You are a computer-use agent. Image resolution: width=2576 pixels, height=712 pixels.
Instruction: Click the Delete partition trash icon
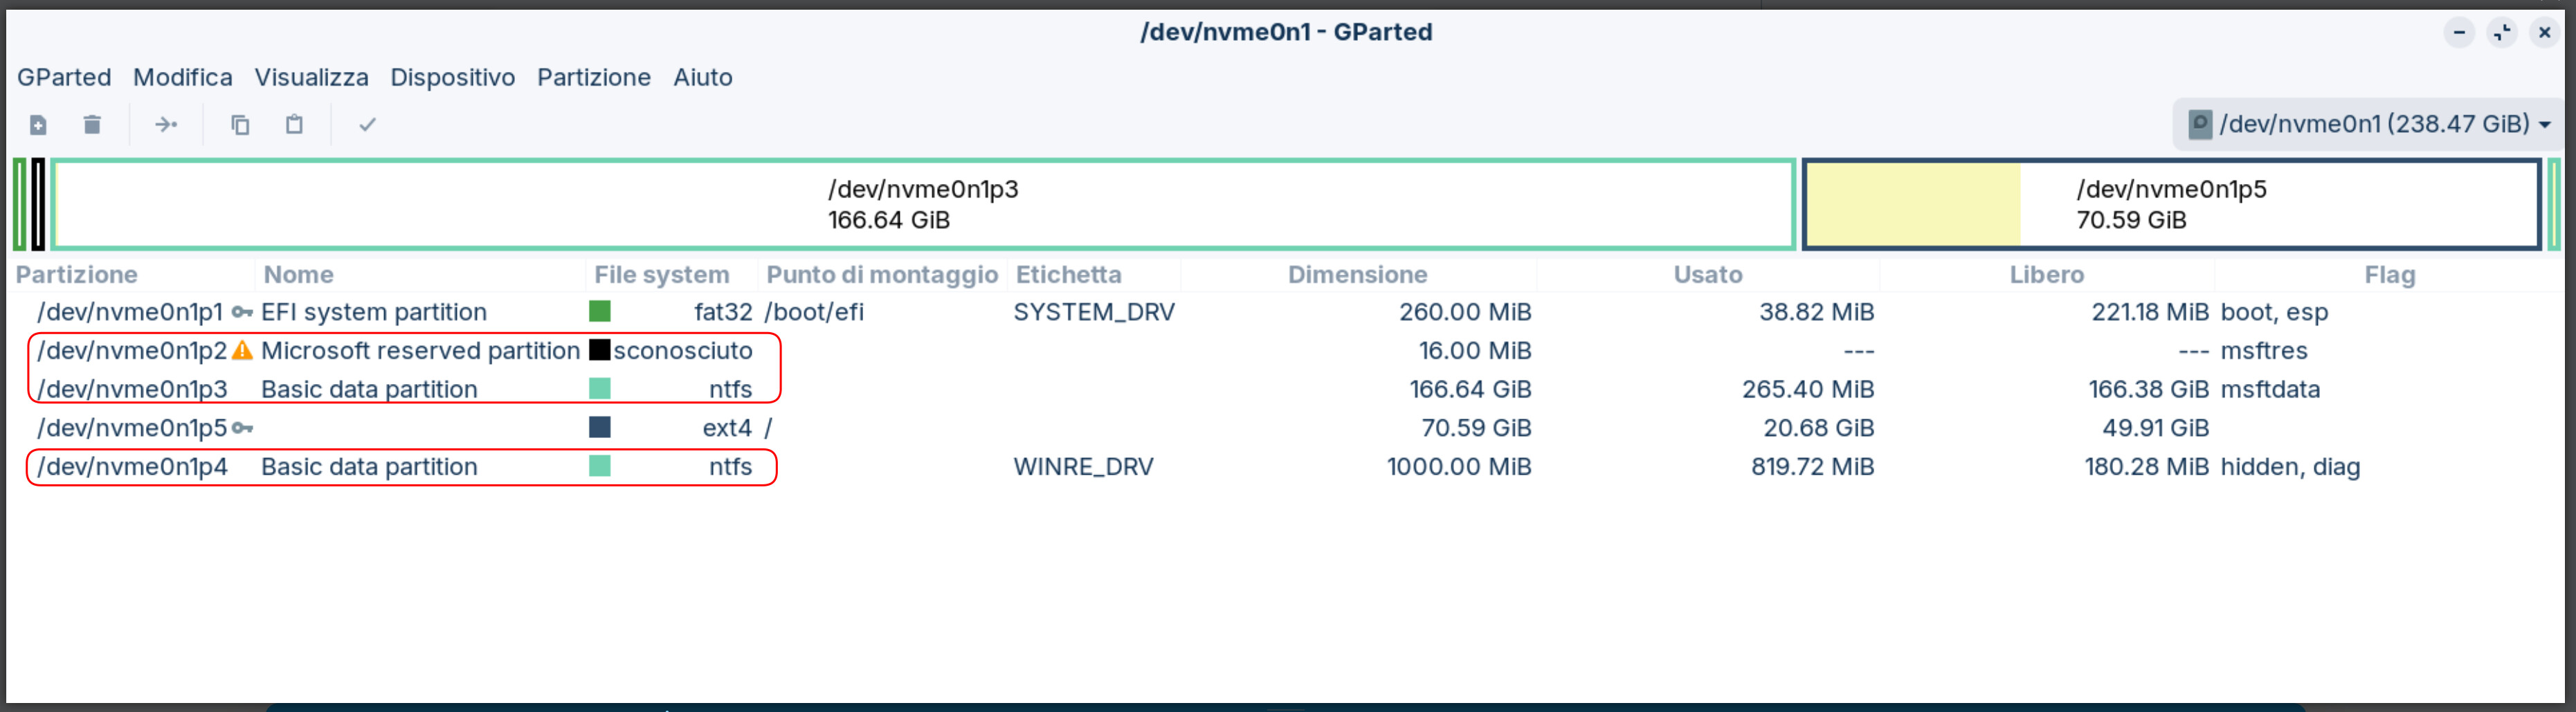click(x=92, y=125)
